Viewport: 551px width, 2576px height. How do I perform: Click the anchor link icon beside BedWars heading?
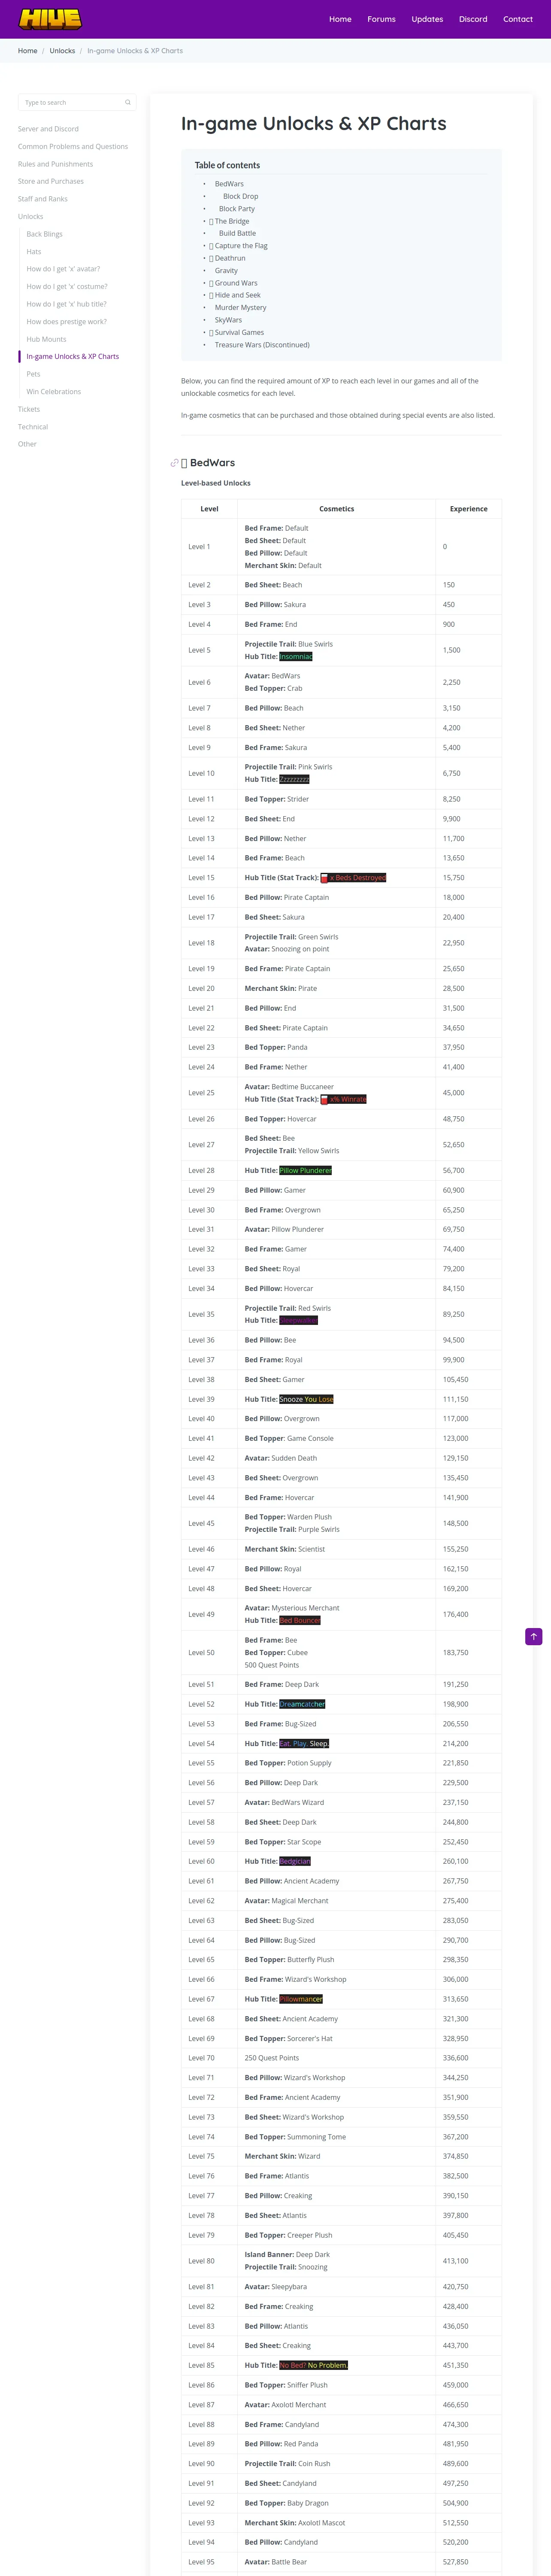174,463
